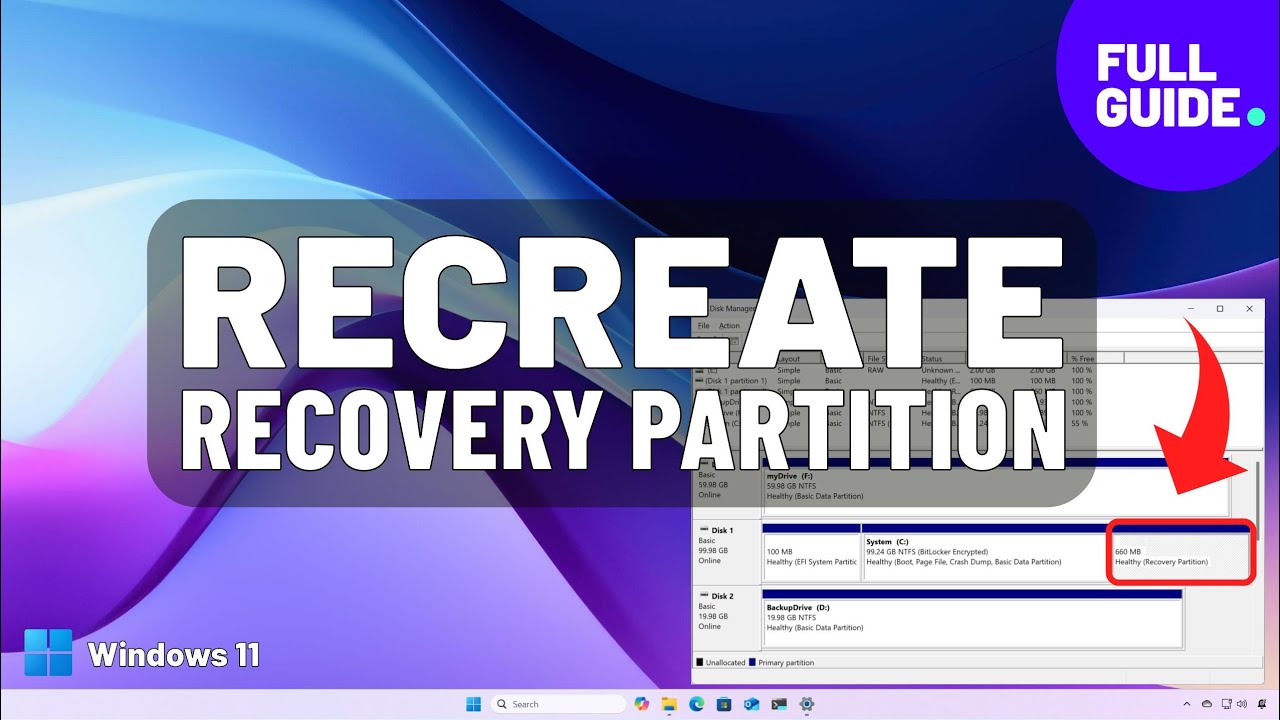The height and width of the screenshot is (720, 1280).
Task: Open the Terminal taskbar icon
Action: coord(779,704)
